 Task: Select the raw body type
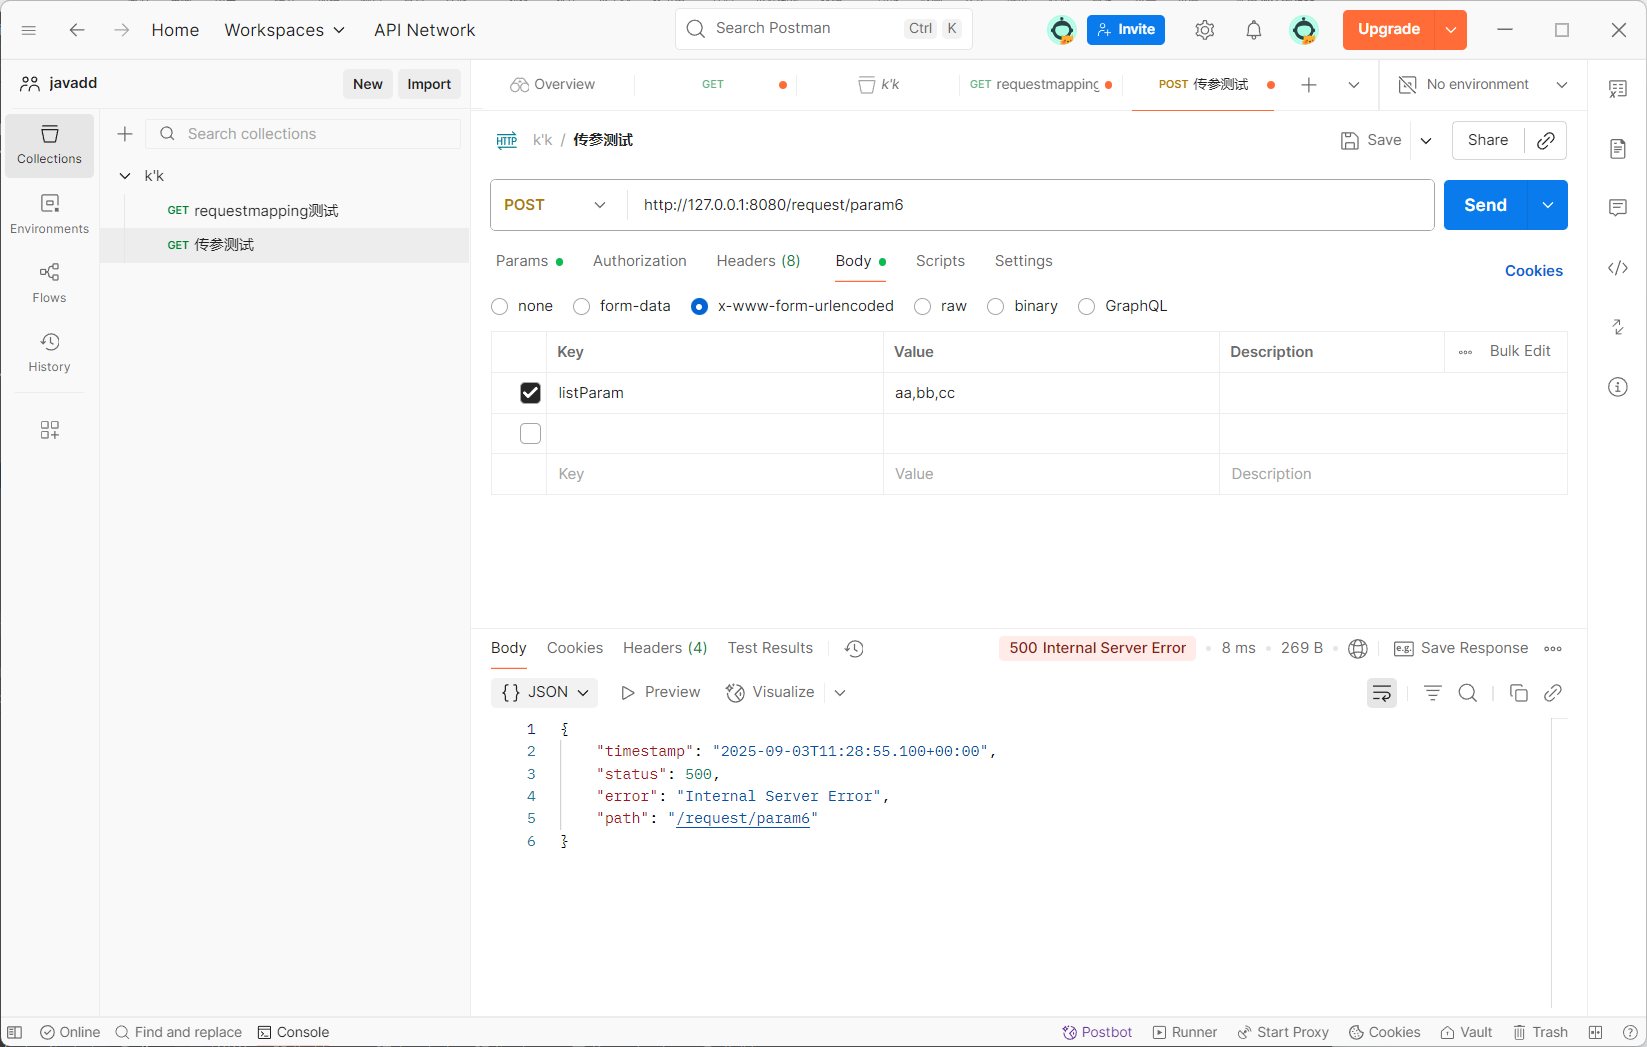coord(923,307)
